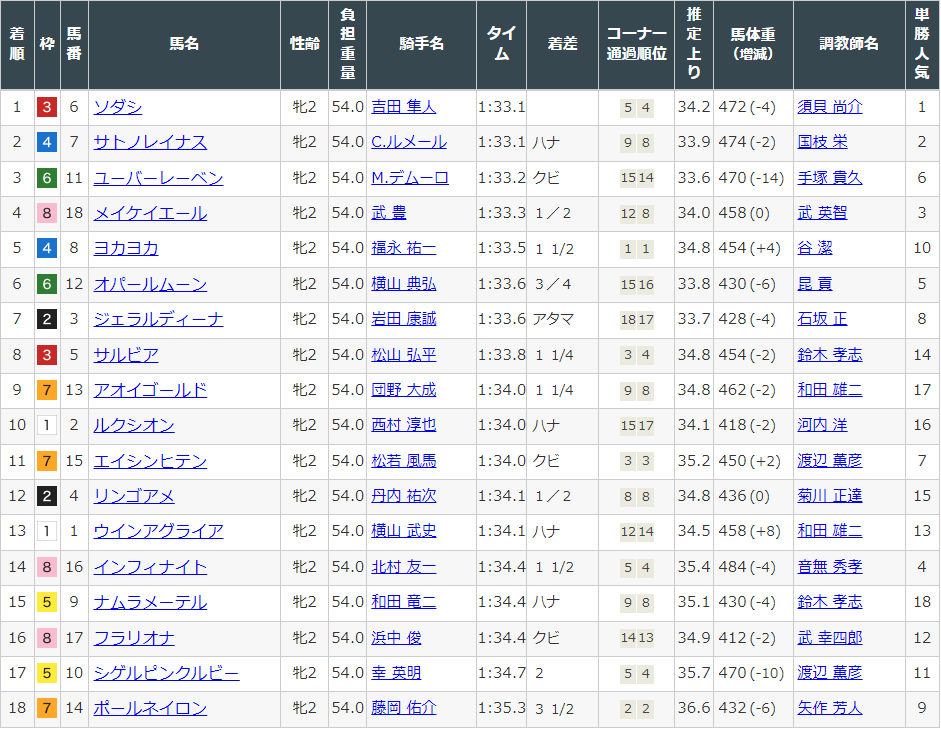Viewport: 941px width, 729px height.
Task: Select margin text アタマ
Action: pyautogui.click(x=553, y=320)
